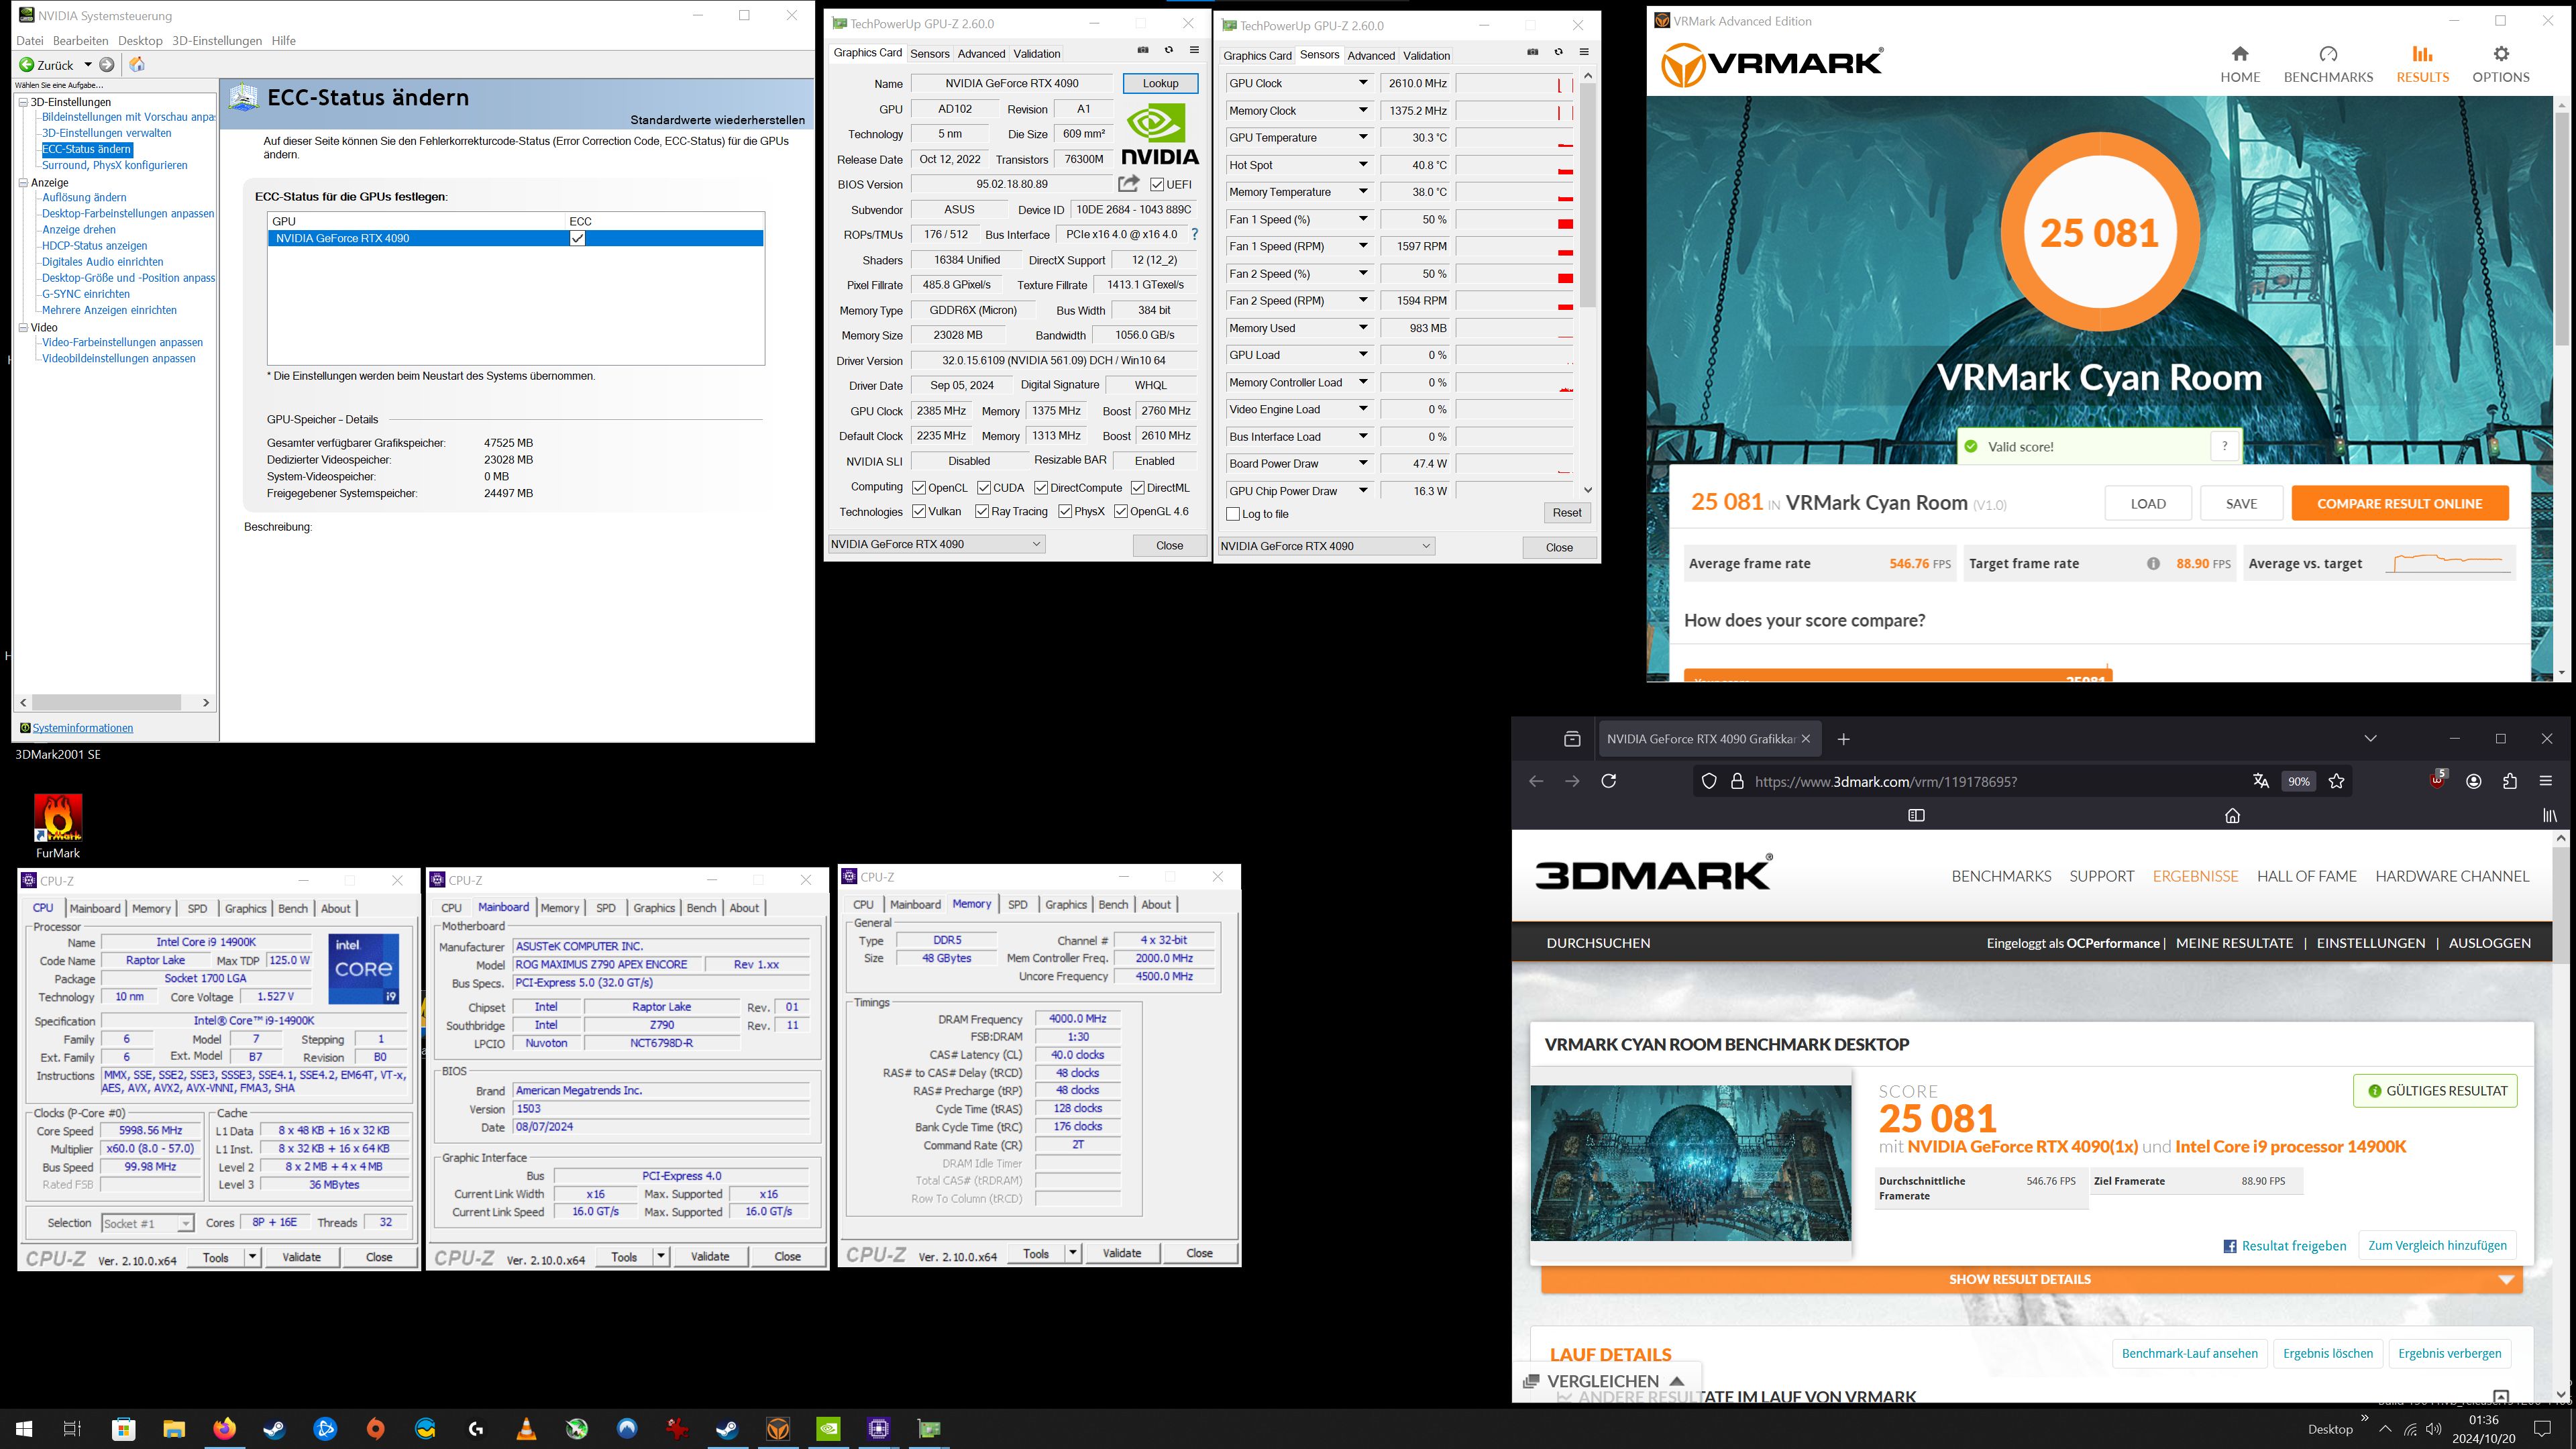Click NVIDIA tree horizontal scrollbar

(107, 702)
